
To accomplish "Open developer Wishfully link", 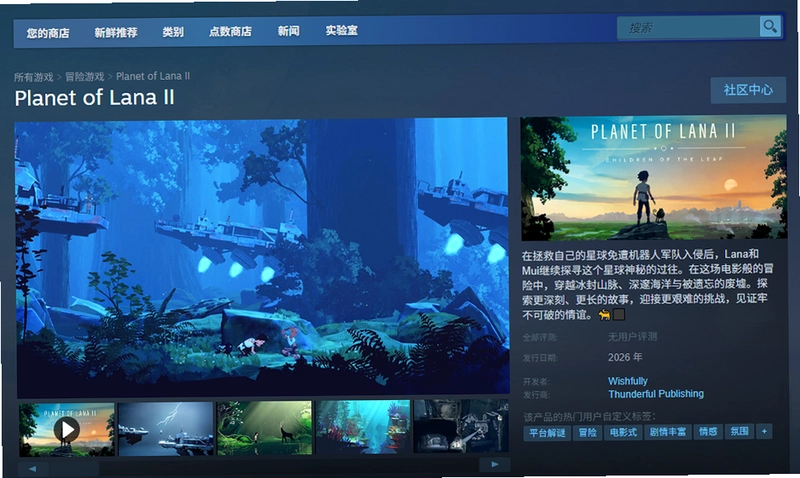I will [628, 381].
